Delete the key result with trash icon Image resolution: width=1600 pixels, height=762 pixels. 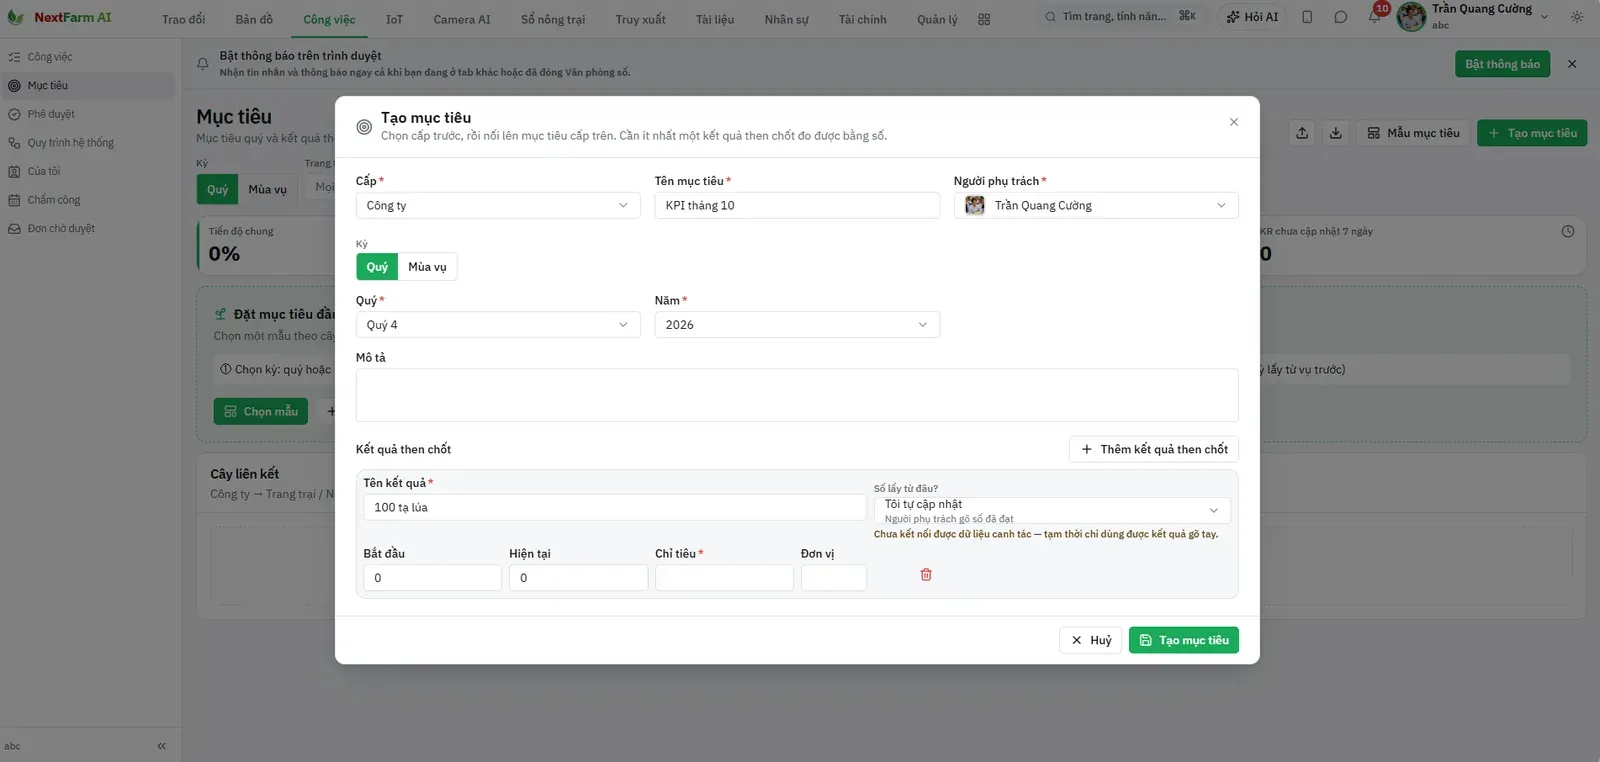pyautogui.click(x=926, y=575)
